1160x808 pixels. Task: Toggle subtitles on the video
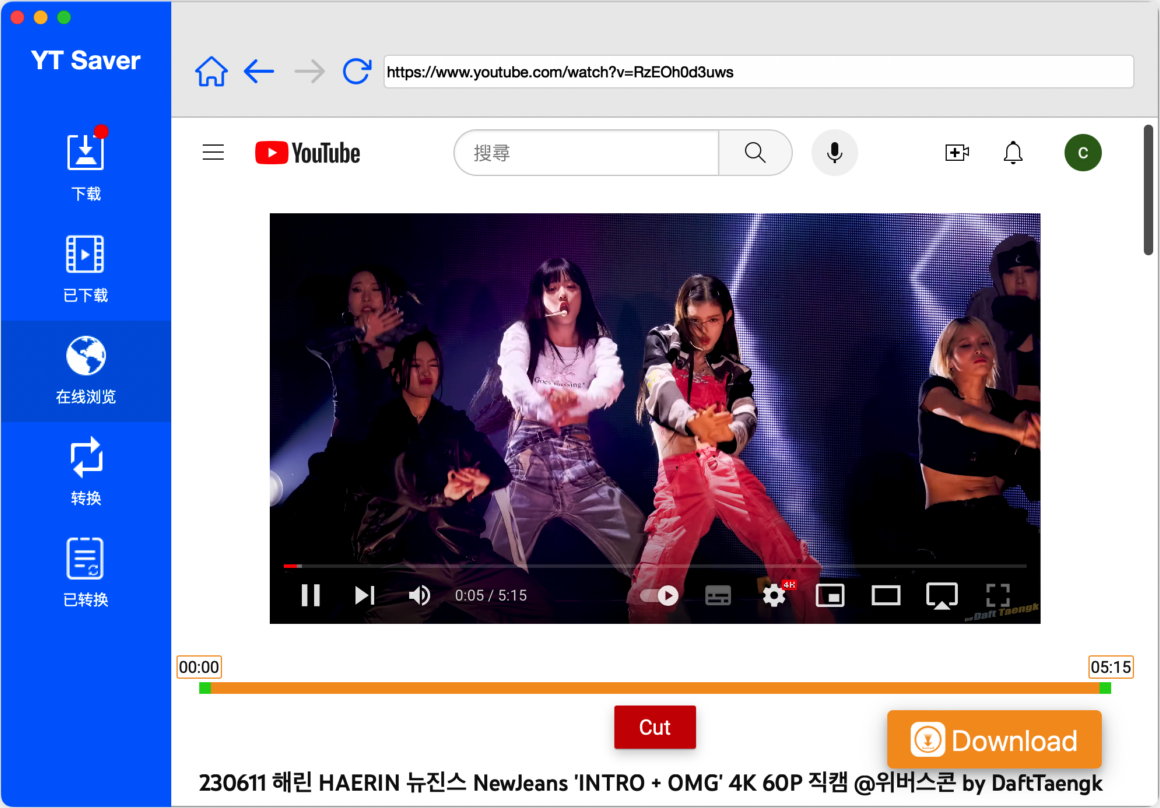click(x=718, y=595)
